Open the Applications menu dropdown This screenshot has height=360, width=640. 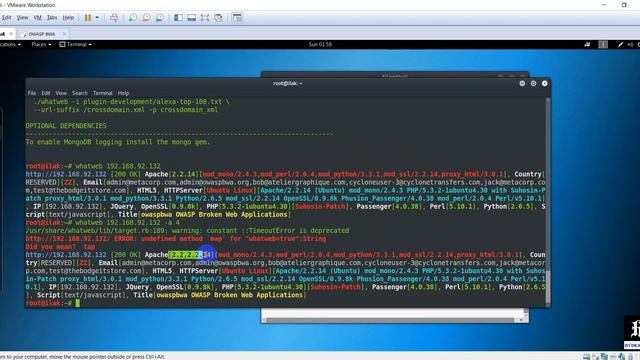click(10, 44)
